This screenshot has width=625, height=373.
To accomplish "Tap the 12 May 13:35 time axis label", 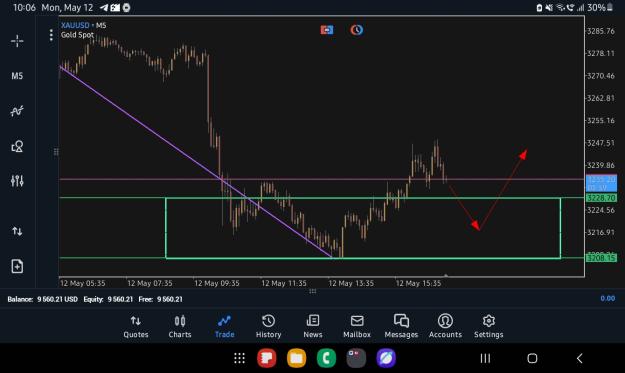I will coord(351,283).
